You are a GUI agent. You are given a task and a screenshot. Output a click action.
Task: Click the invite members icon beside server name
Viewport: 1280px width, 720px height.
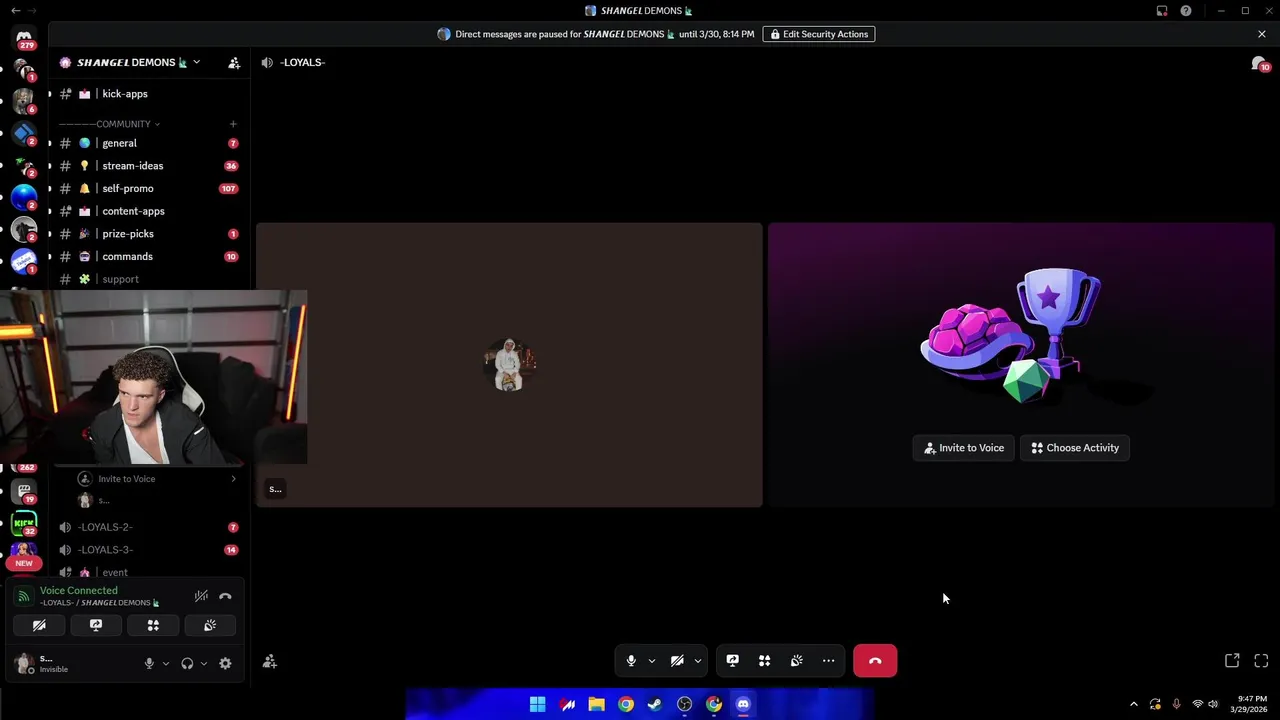tap(234, 62)
